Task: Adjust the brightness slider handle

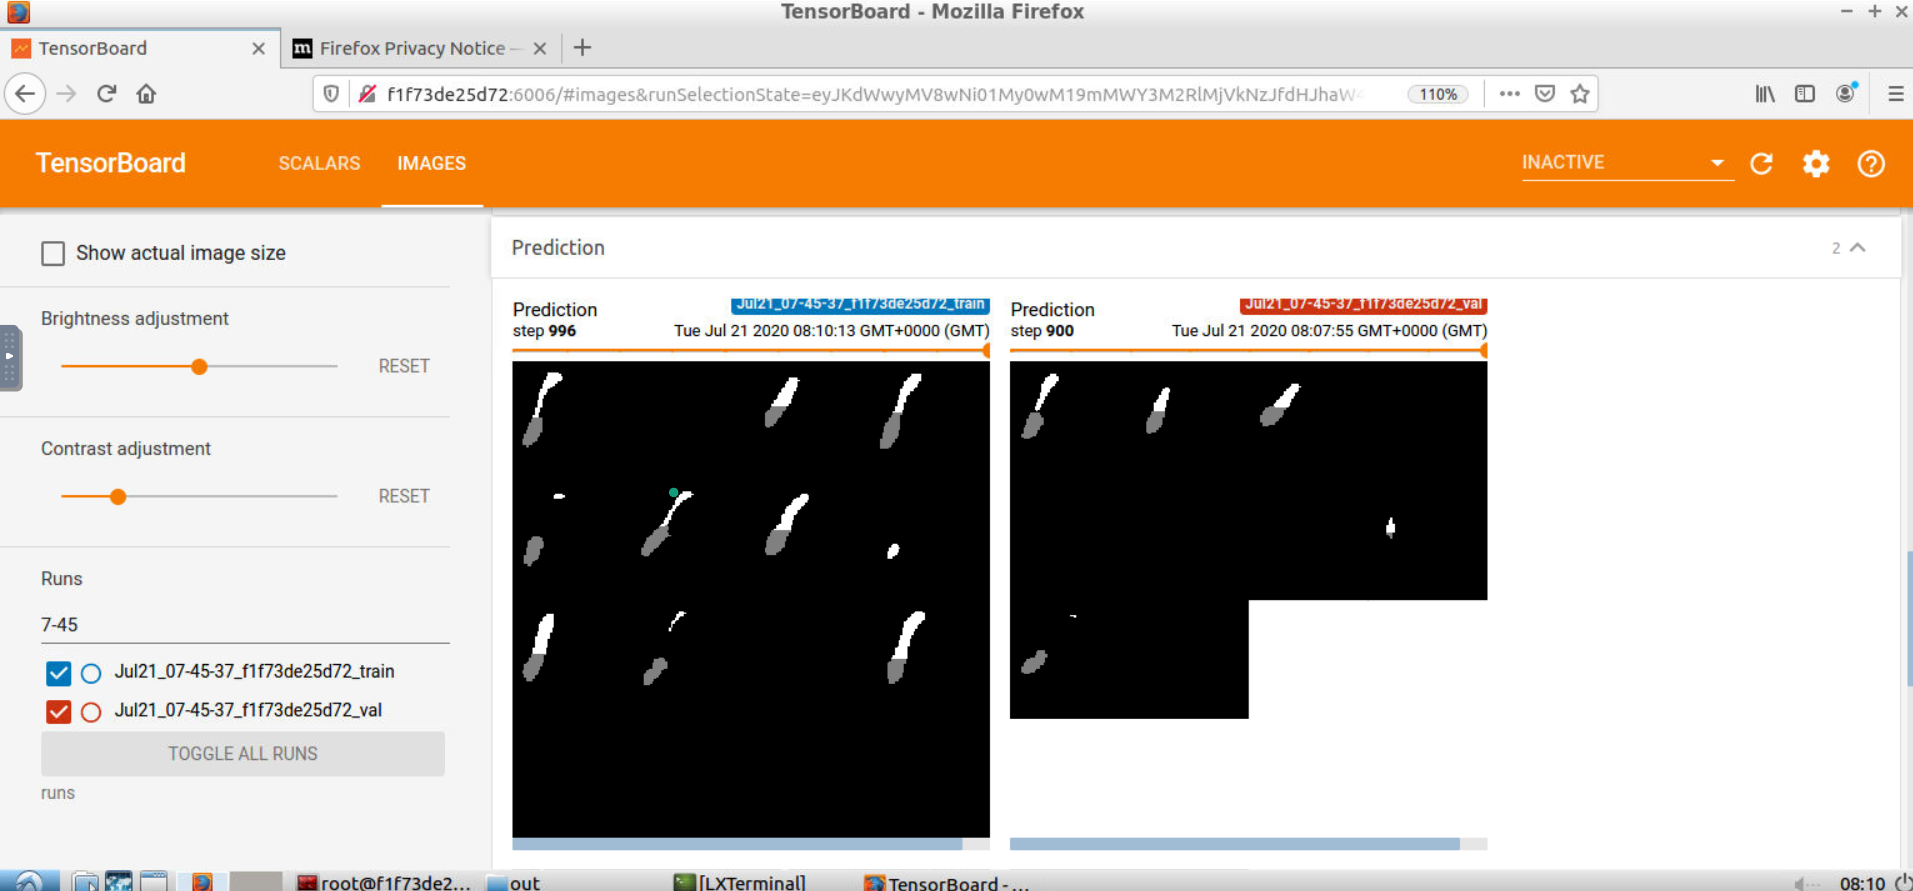Action: 199,367
